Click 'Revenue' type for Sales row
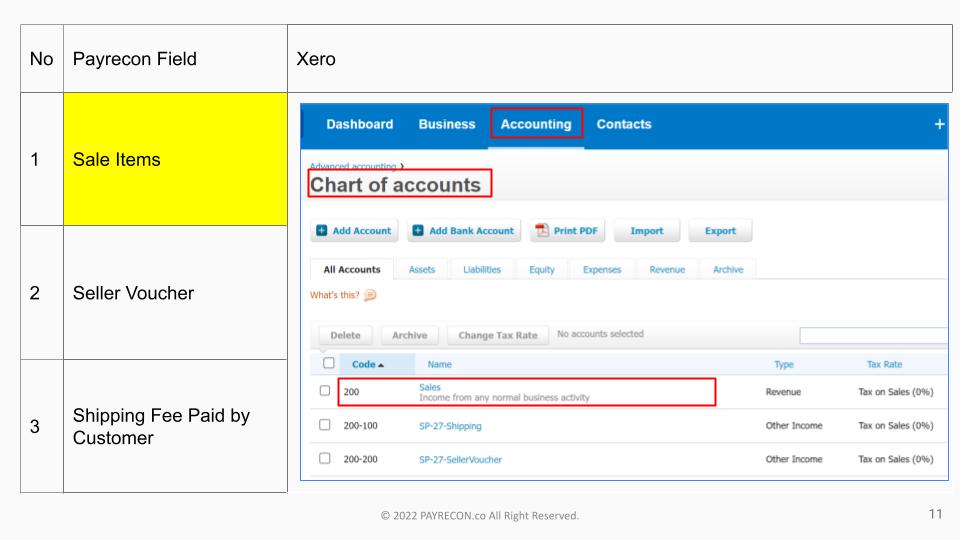 point(783,392)
